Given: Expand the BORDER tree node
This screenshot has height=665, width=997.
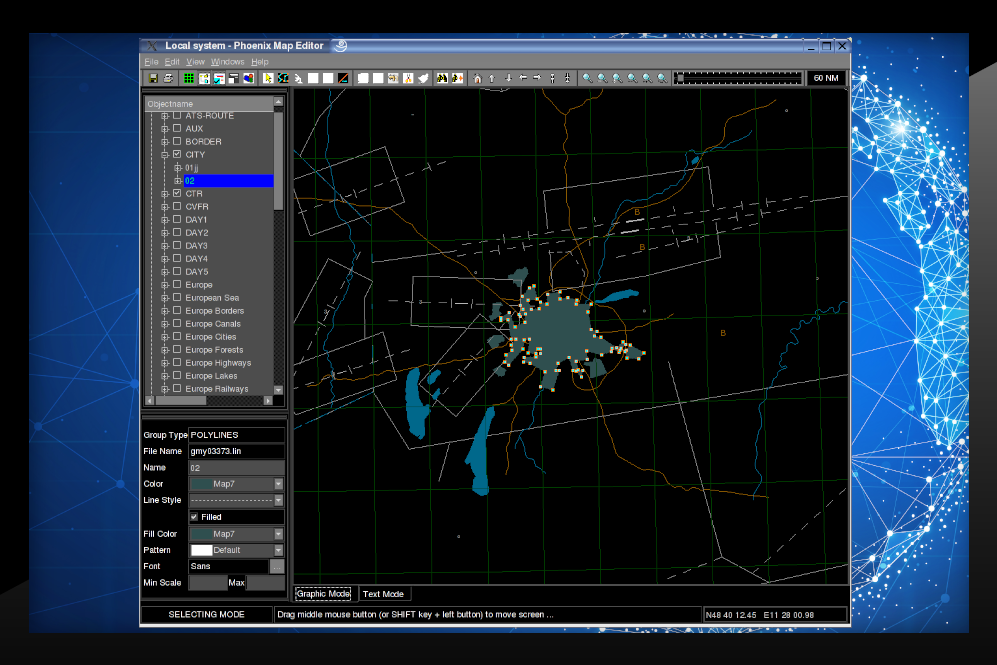Looking at the screenshot, I should (165, 142).
